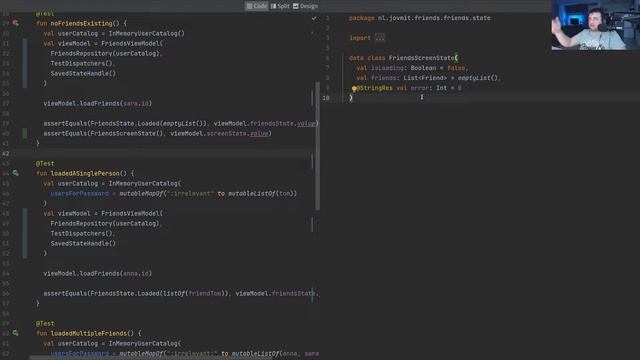Click the blue change marker beside the noFriendsExisting viewModel block

(x=25, y=63)
